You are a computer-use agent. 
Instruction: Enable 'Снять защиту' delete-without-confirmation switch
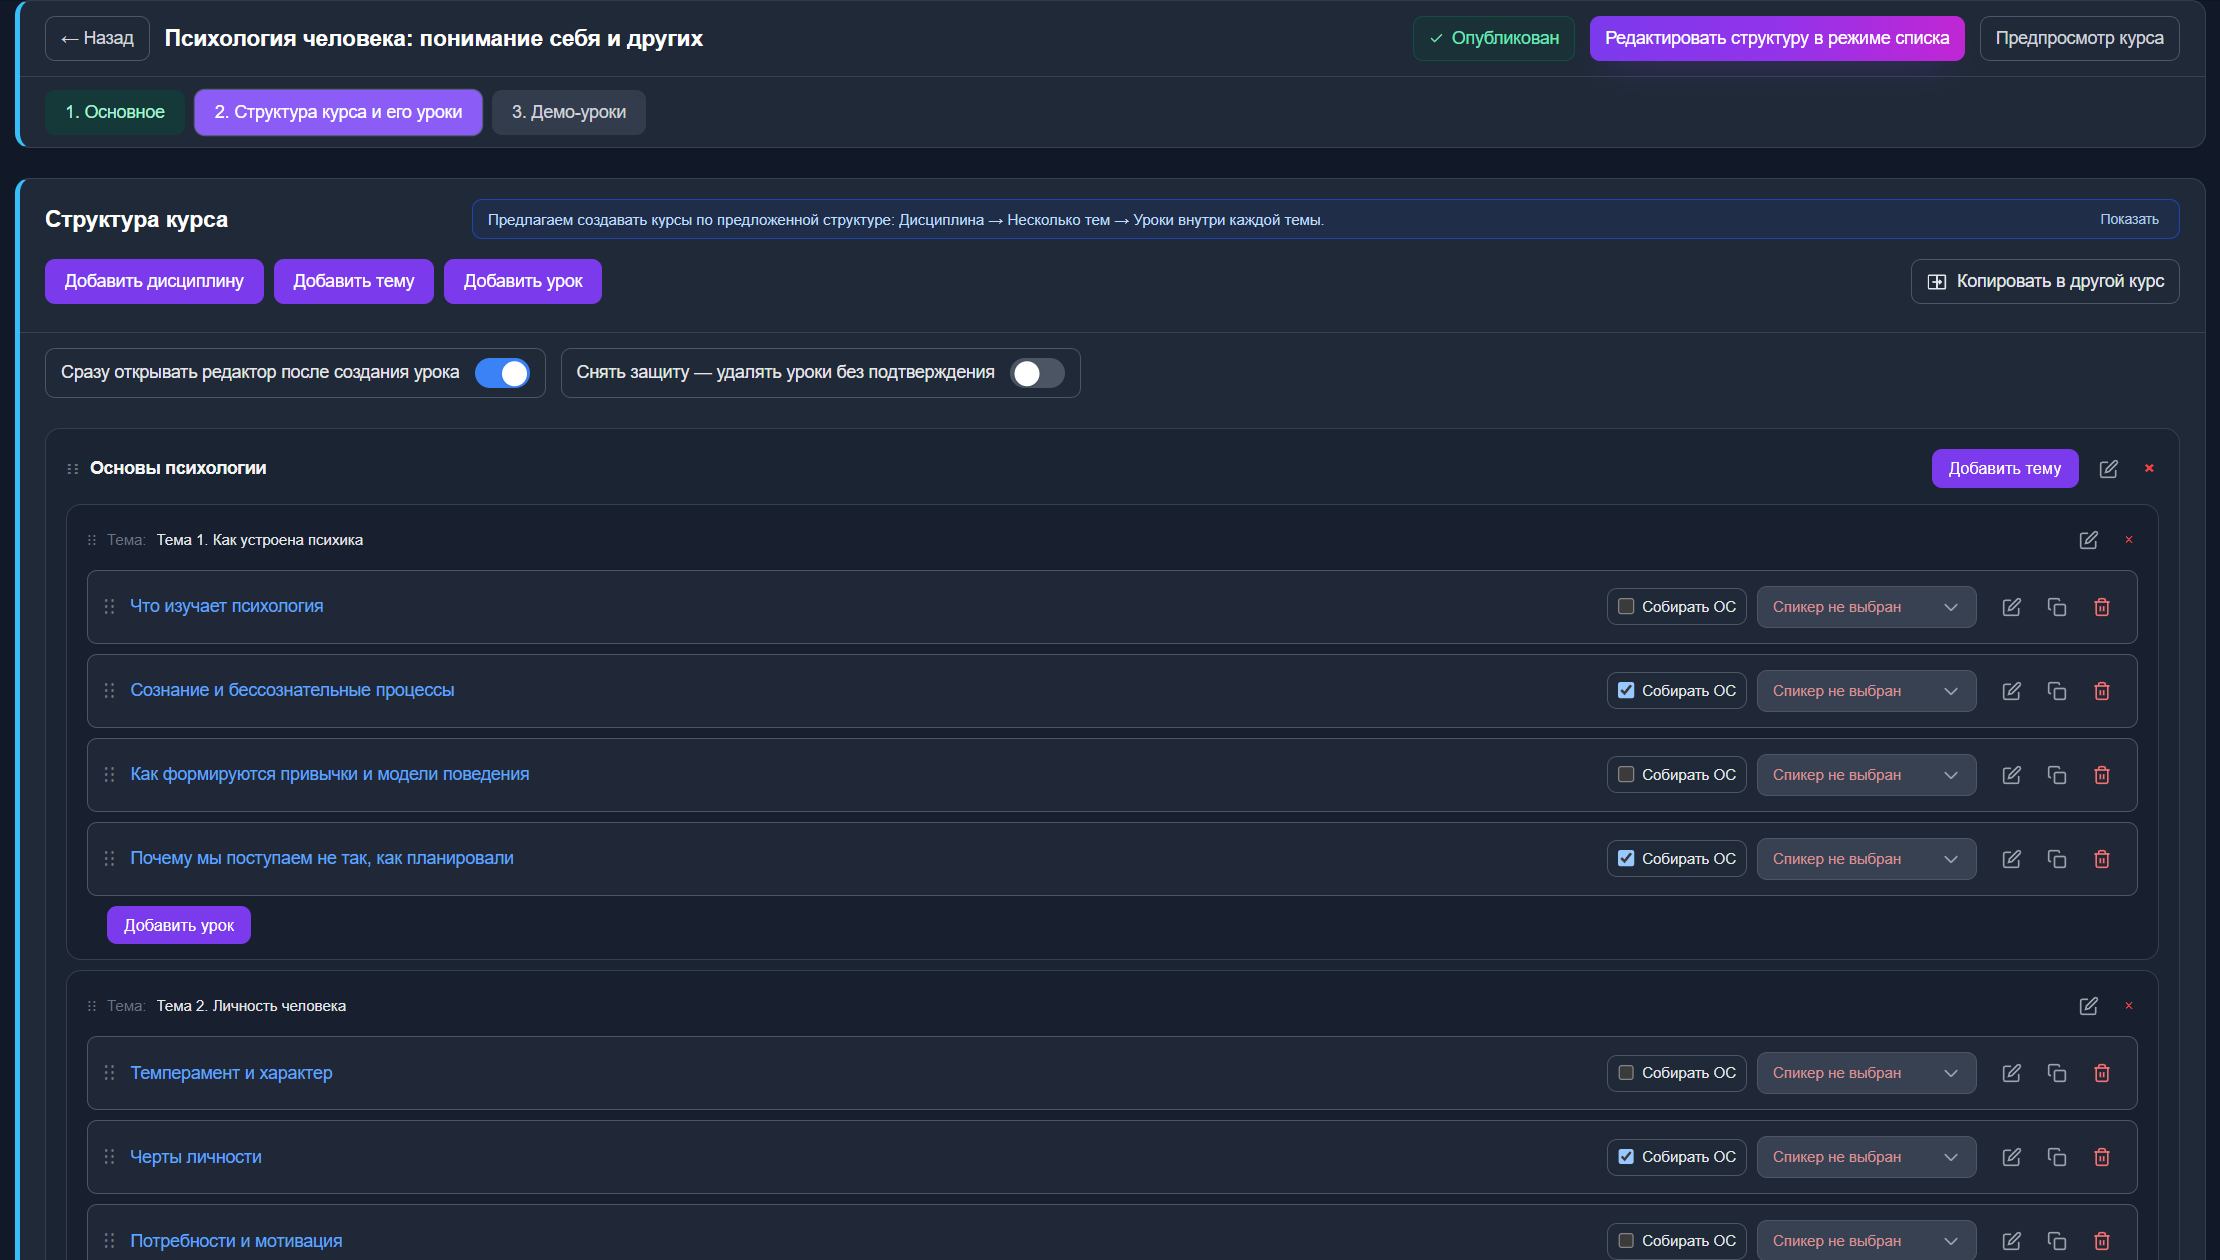[1037, 373]
